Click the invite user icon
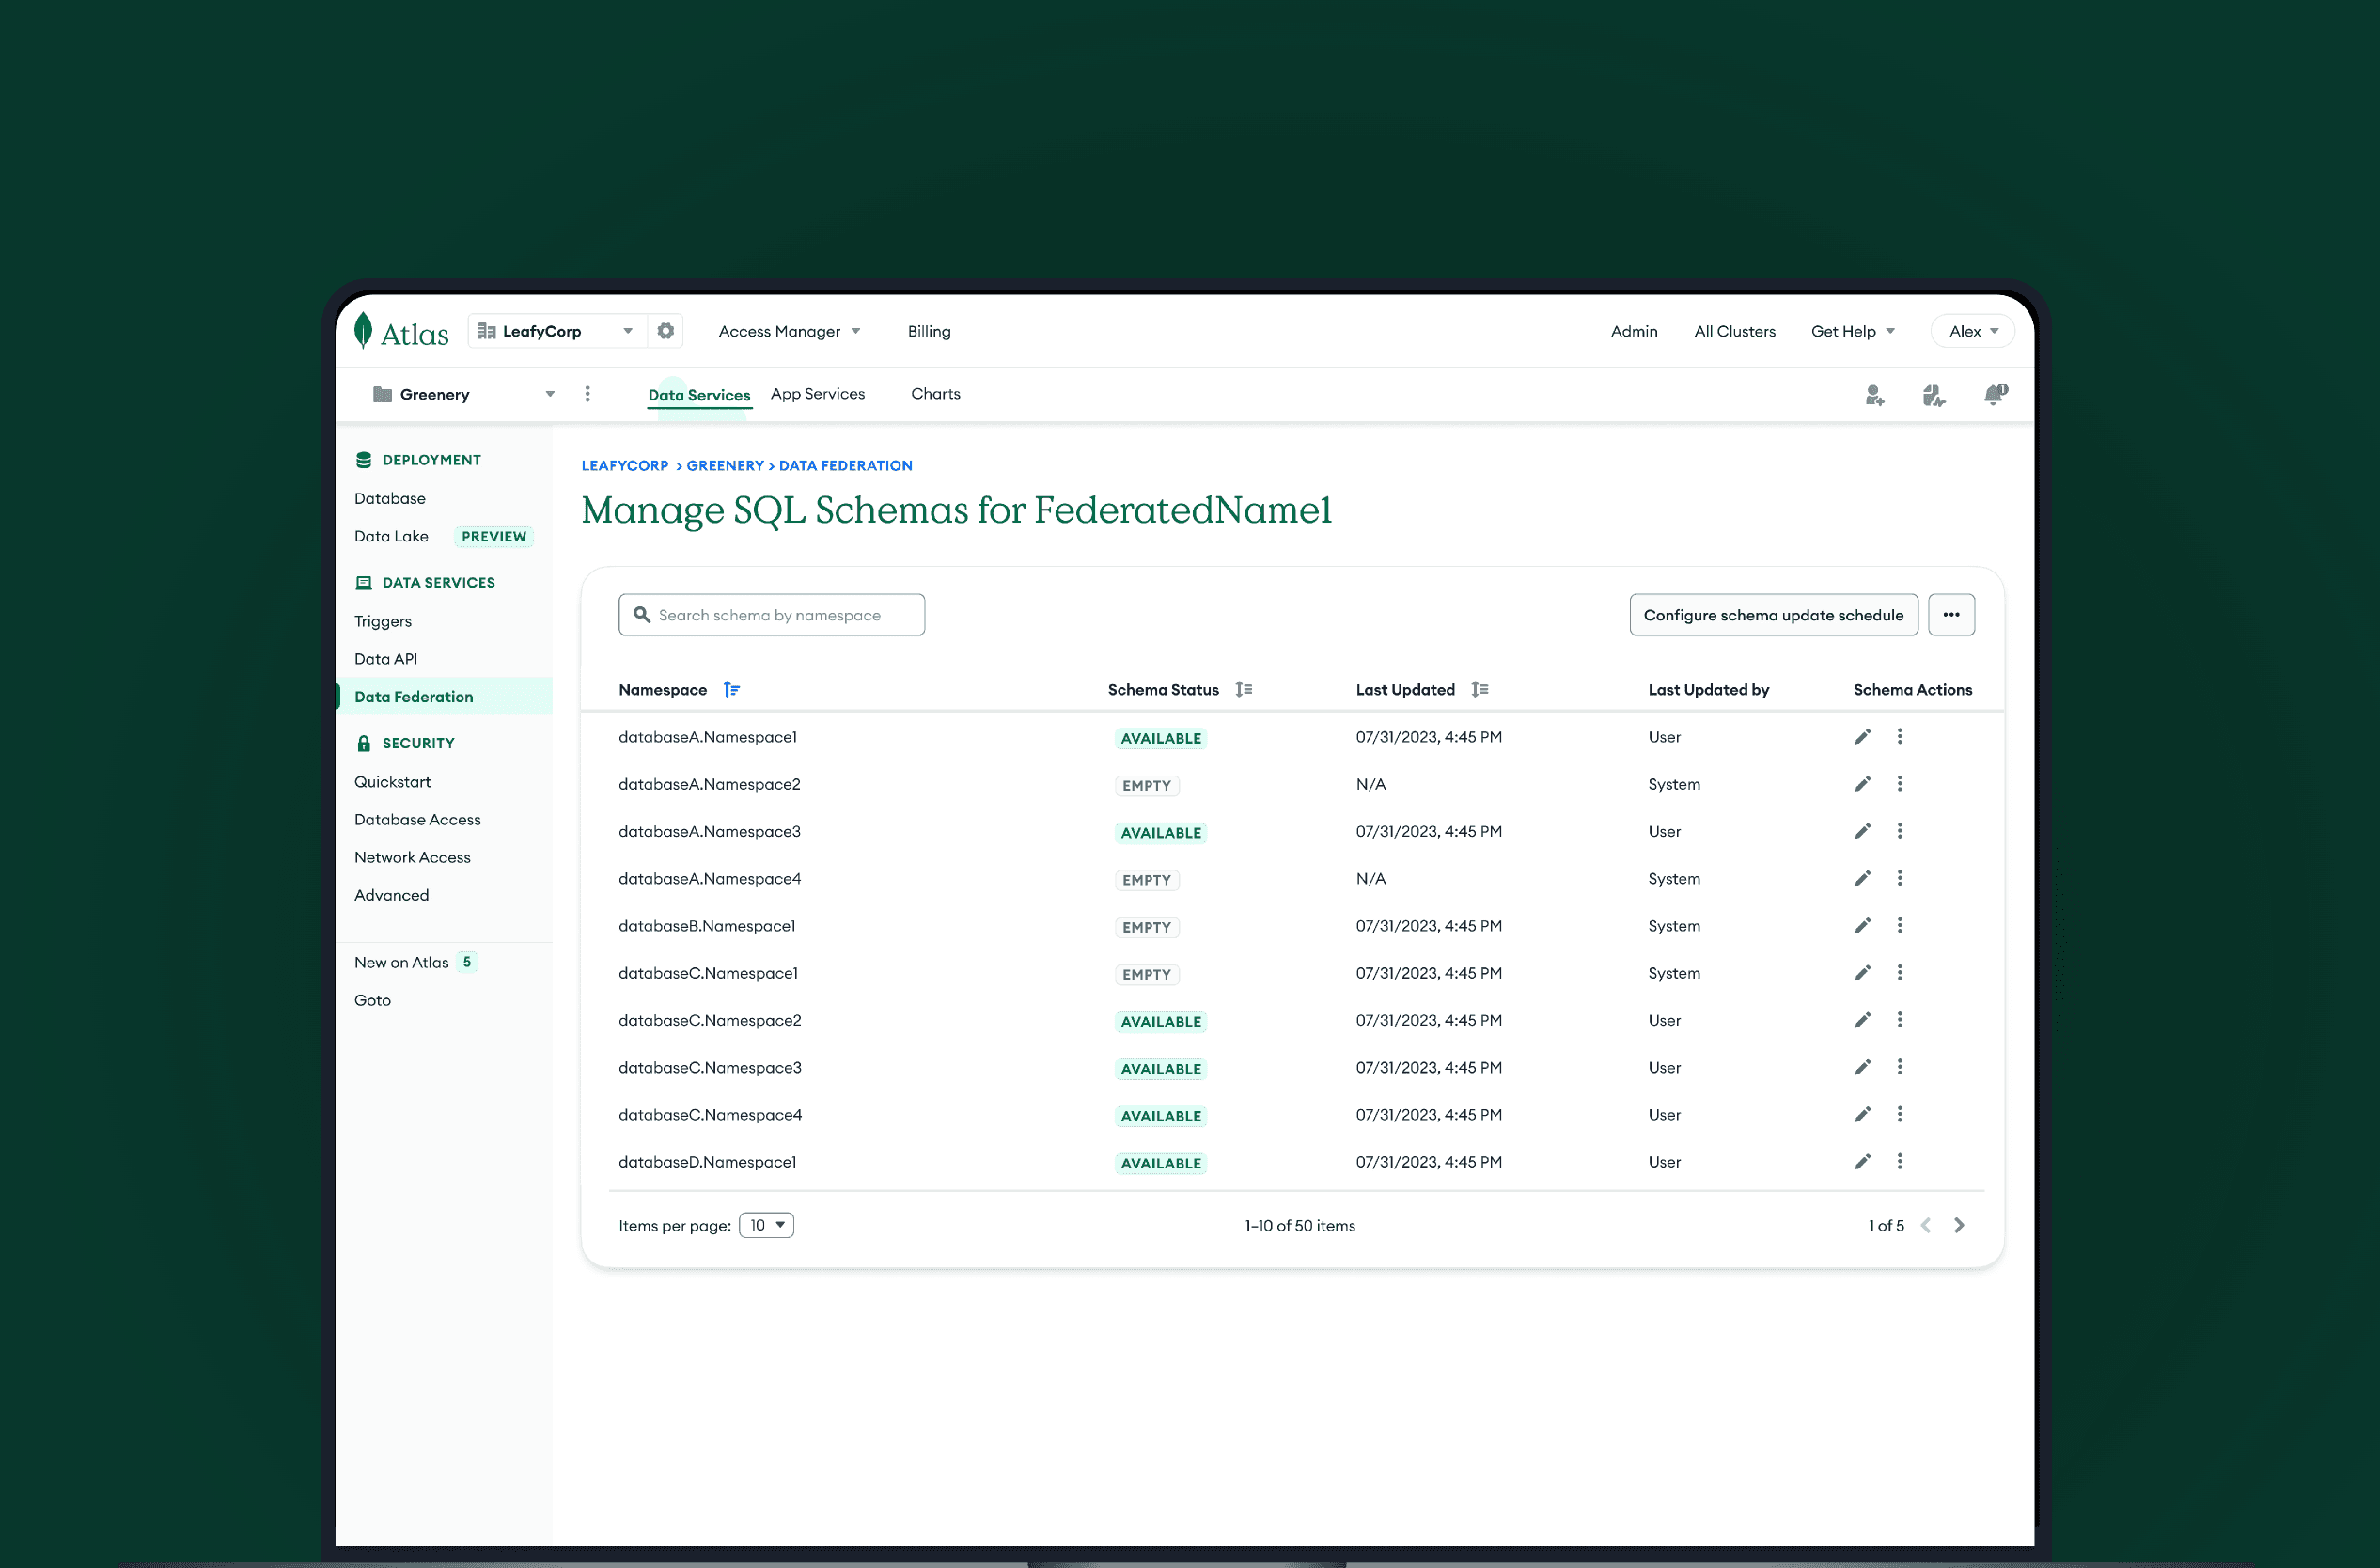This screenshot has height=1568, width=2380. [x=1874, y=395]
